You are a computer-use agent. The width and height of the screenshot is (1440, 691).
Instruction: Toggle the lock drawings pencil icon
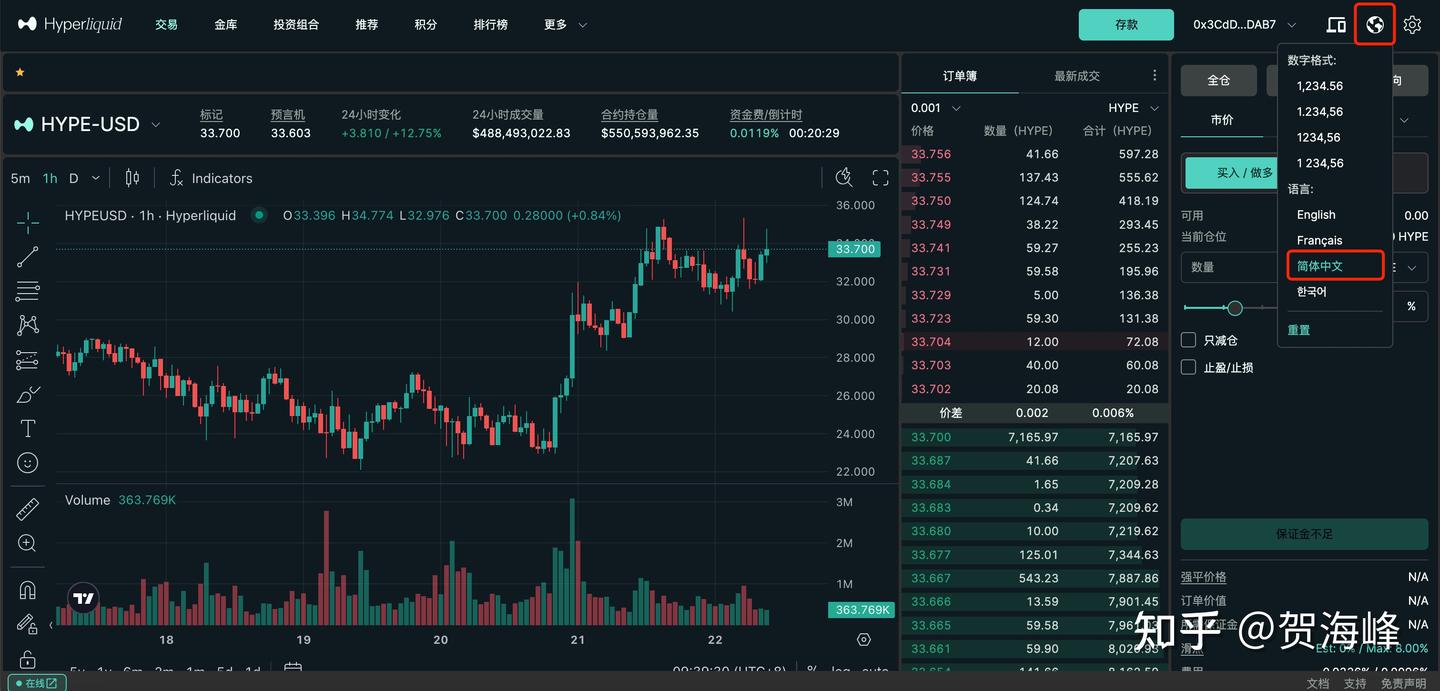28,624
